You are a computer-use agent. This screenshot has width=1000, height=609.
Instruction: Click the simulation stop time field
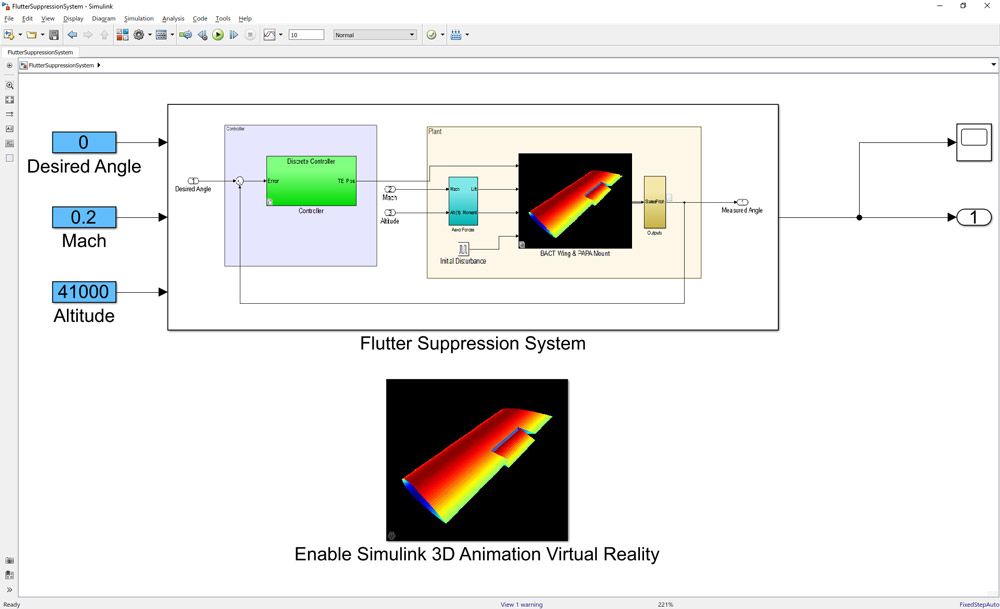tap(304, 34)
